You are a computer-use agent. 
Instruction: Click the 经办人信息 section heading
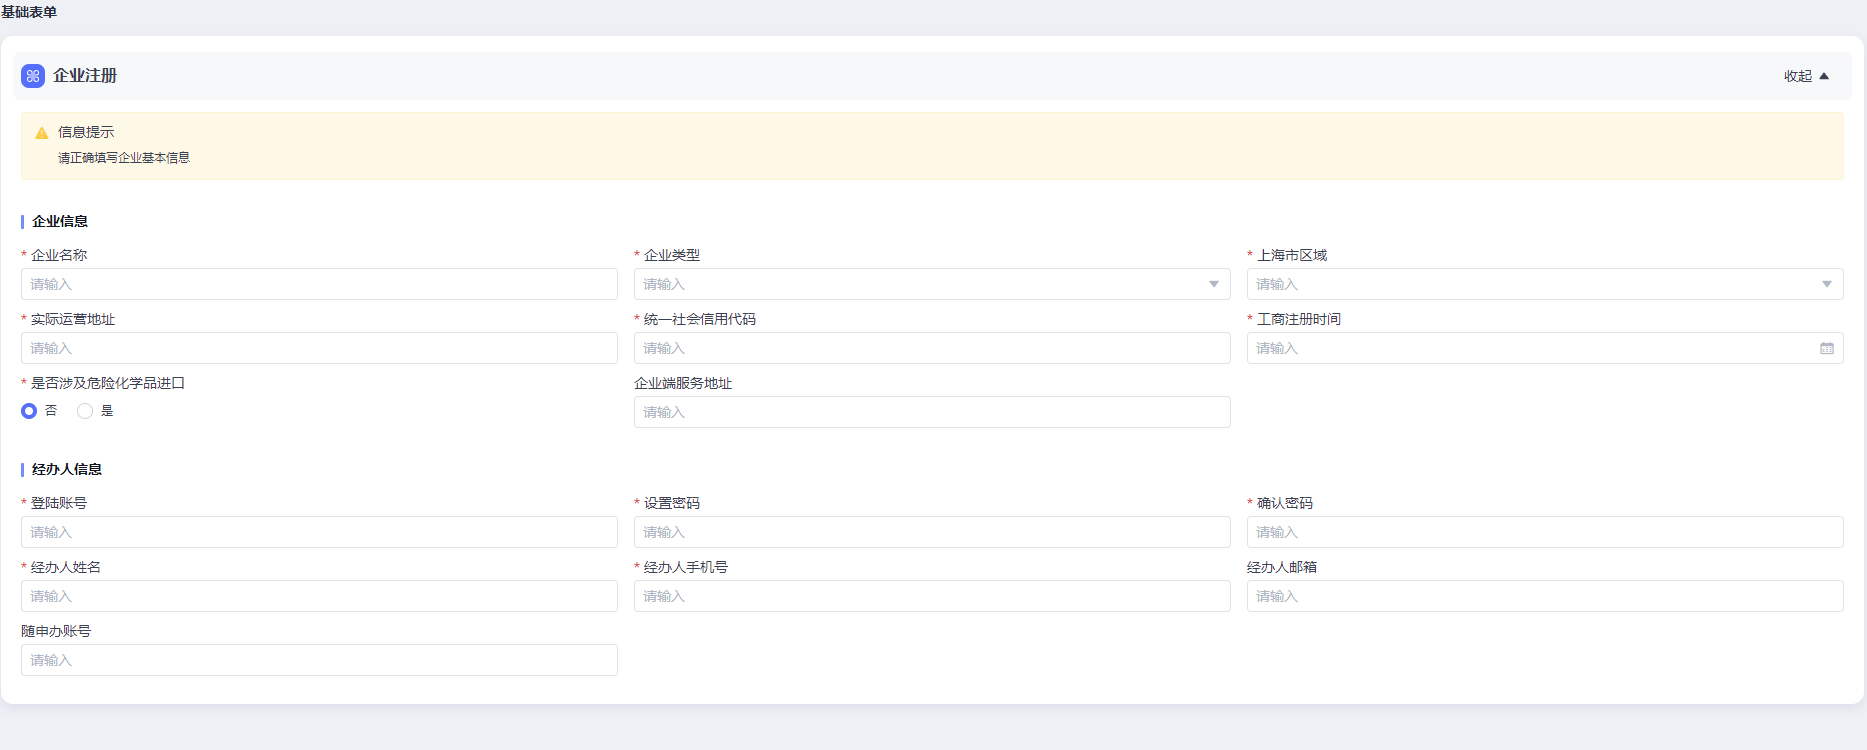[67, 469]
